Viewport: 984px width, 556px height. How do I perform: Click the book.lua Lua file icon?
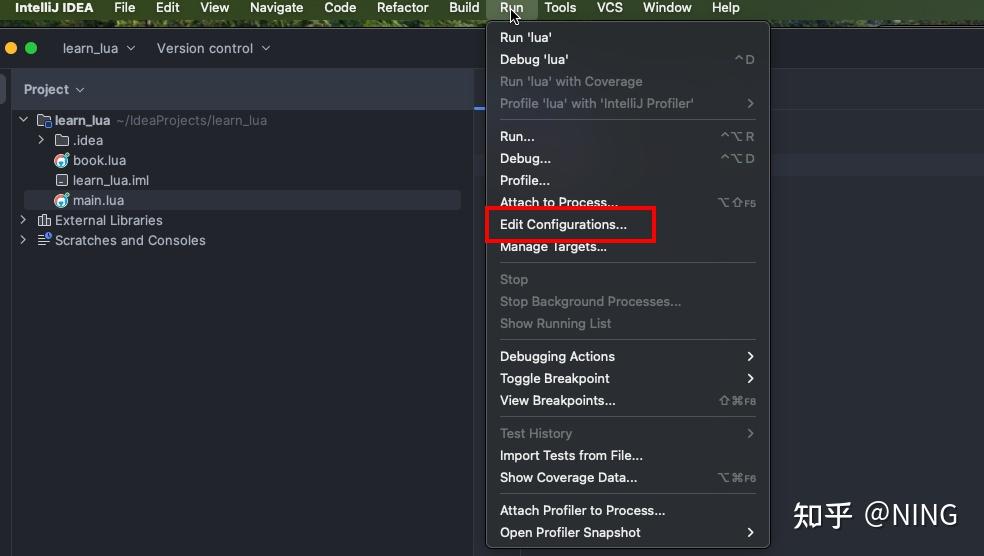tap(62, 161)
